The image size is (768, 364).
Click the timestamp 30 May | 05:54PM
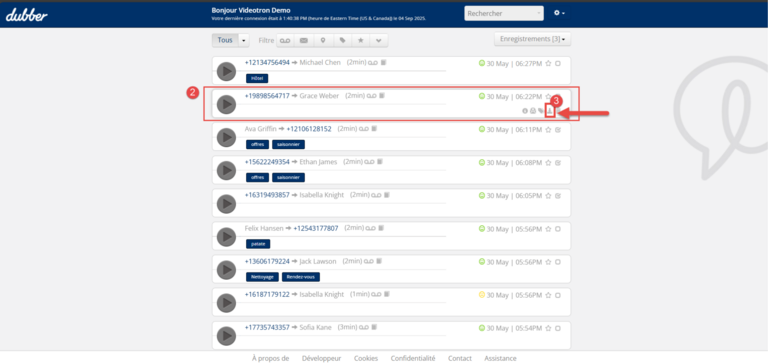pyautogui.click(x=514, y=328)
